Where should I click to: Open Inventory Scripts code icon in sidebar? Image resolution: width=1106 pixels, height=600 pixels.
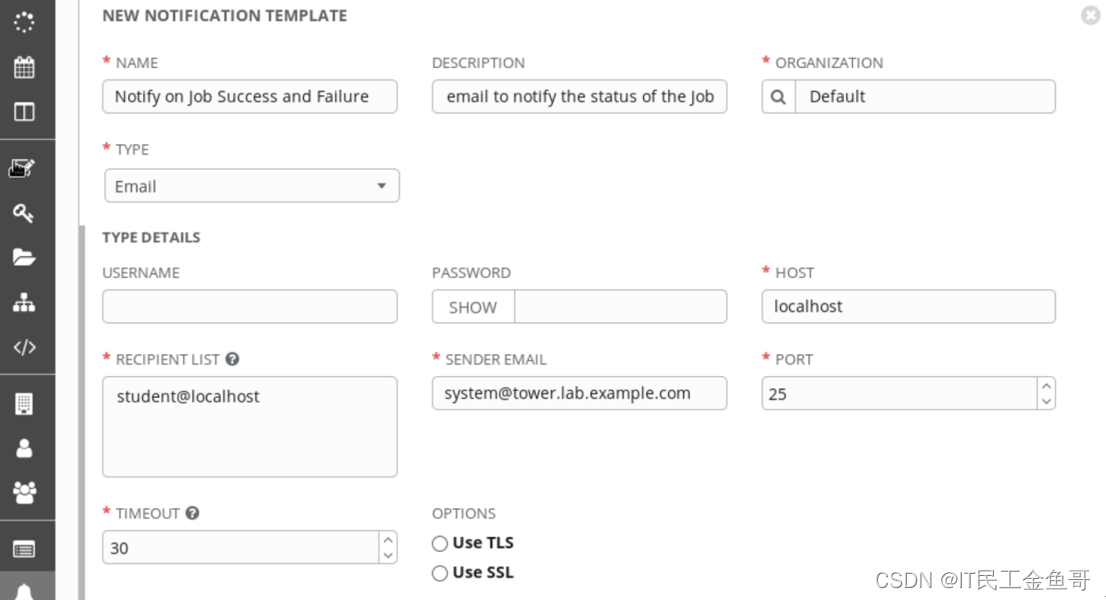24,348
